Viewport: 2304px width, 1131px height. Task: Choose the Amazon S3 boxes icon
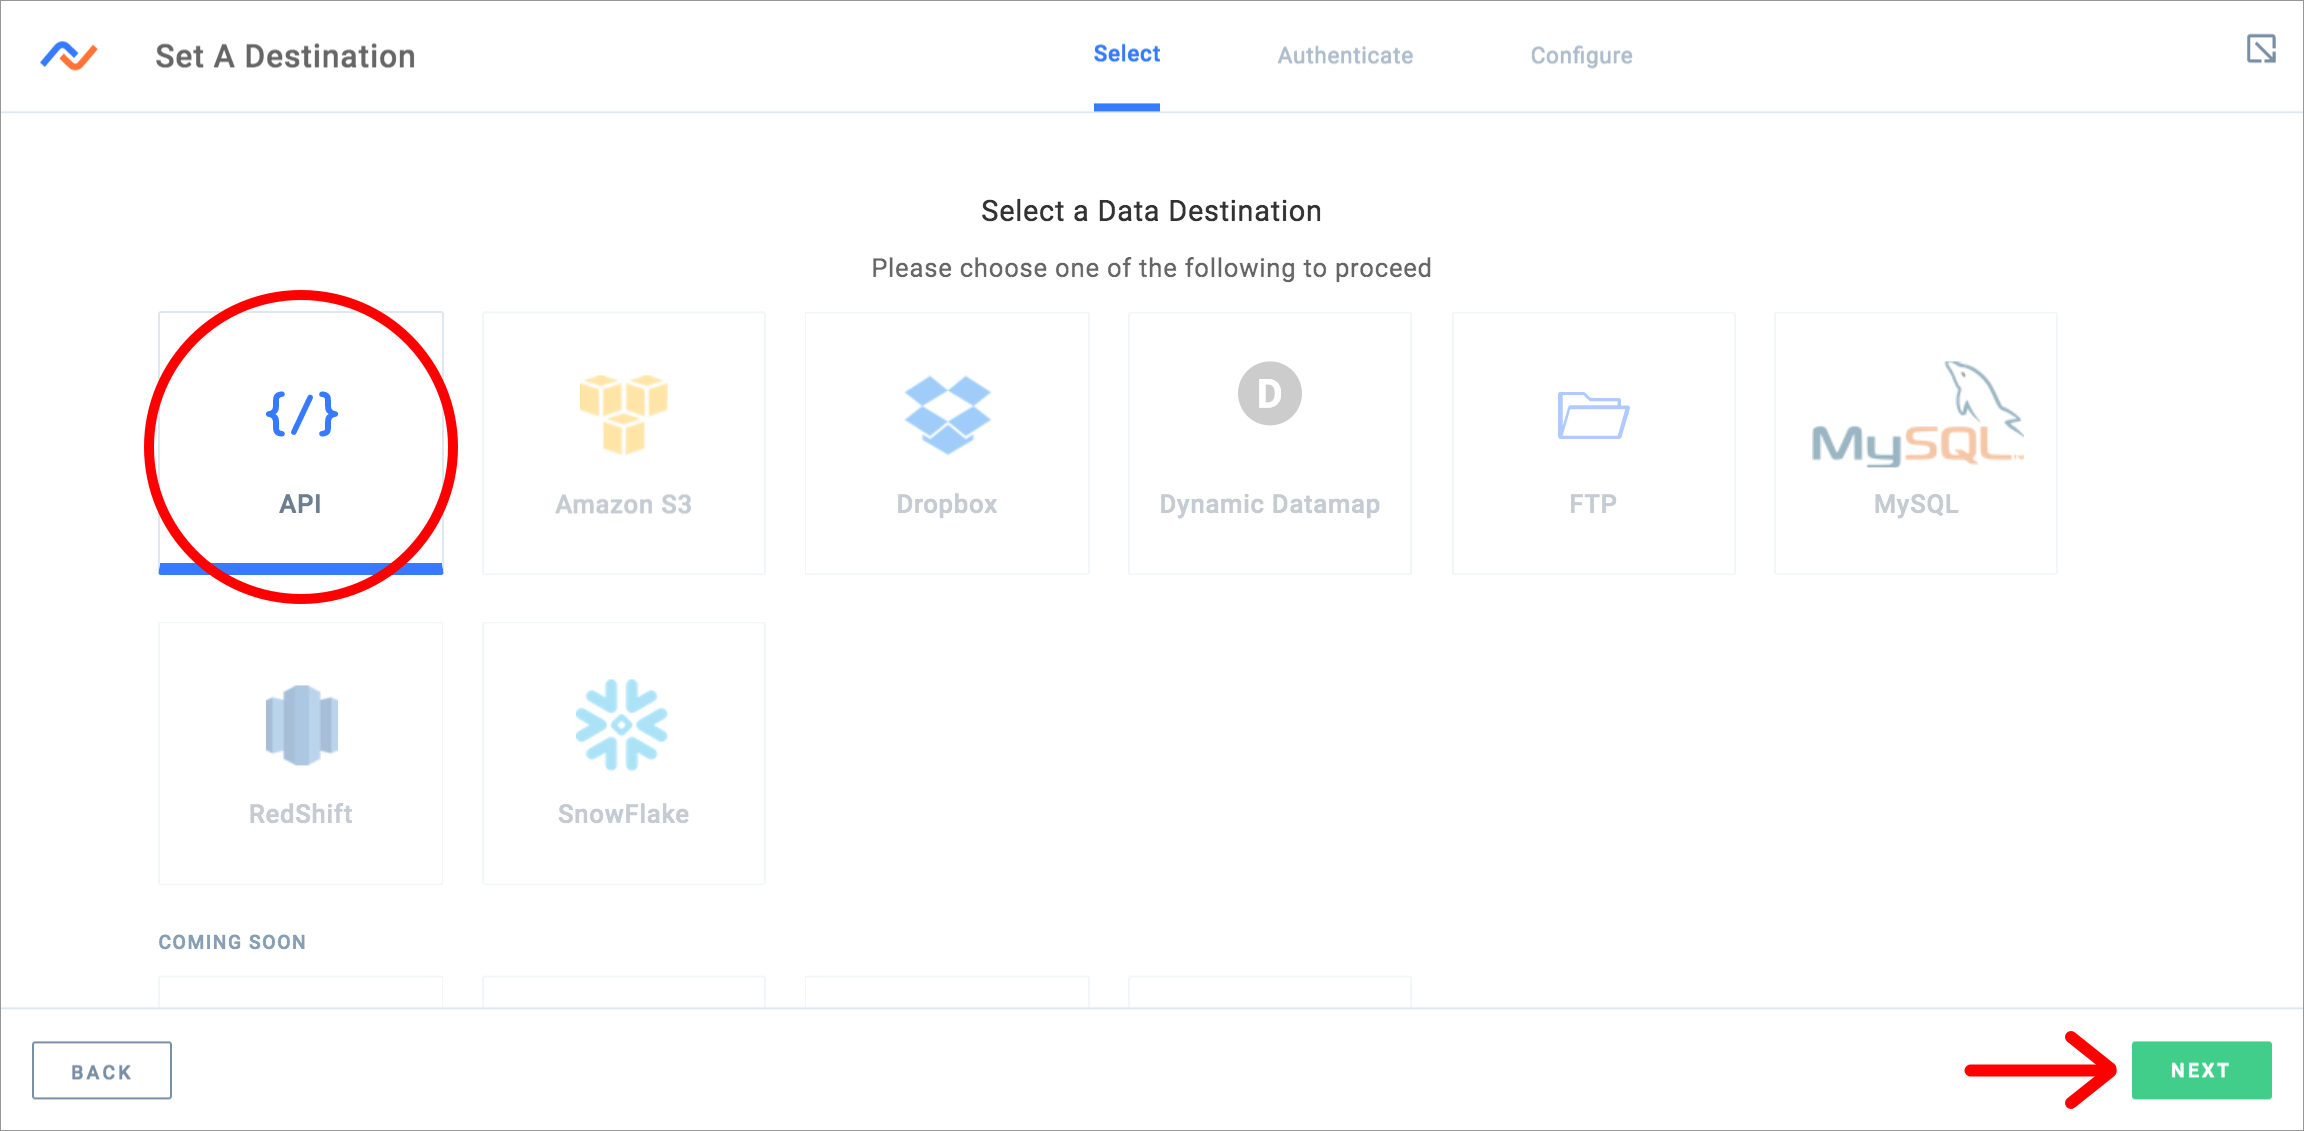point(623,414)
